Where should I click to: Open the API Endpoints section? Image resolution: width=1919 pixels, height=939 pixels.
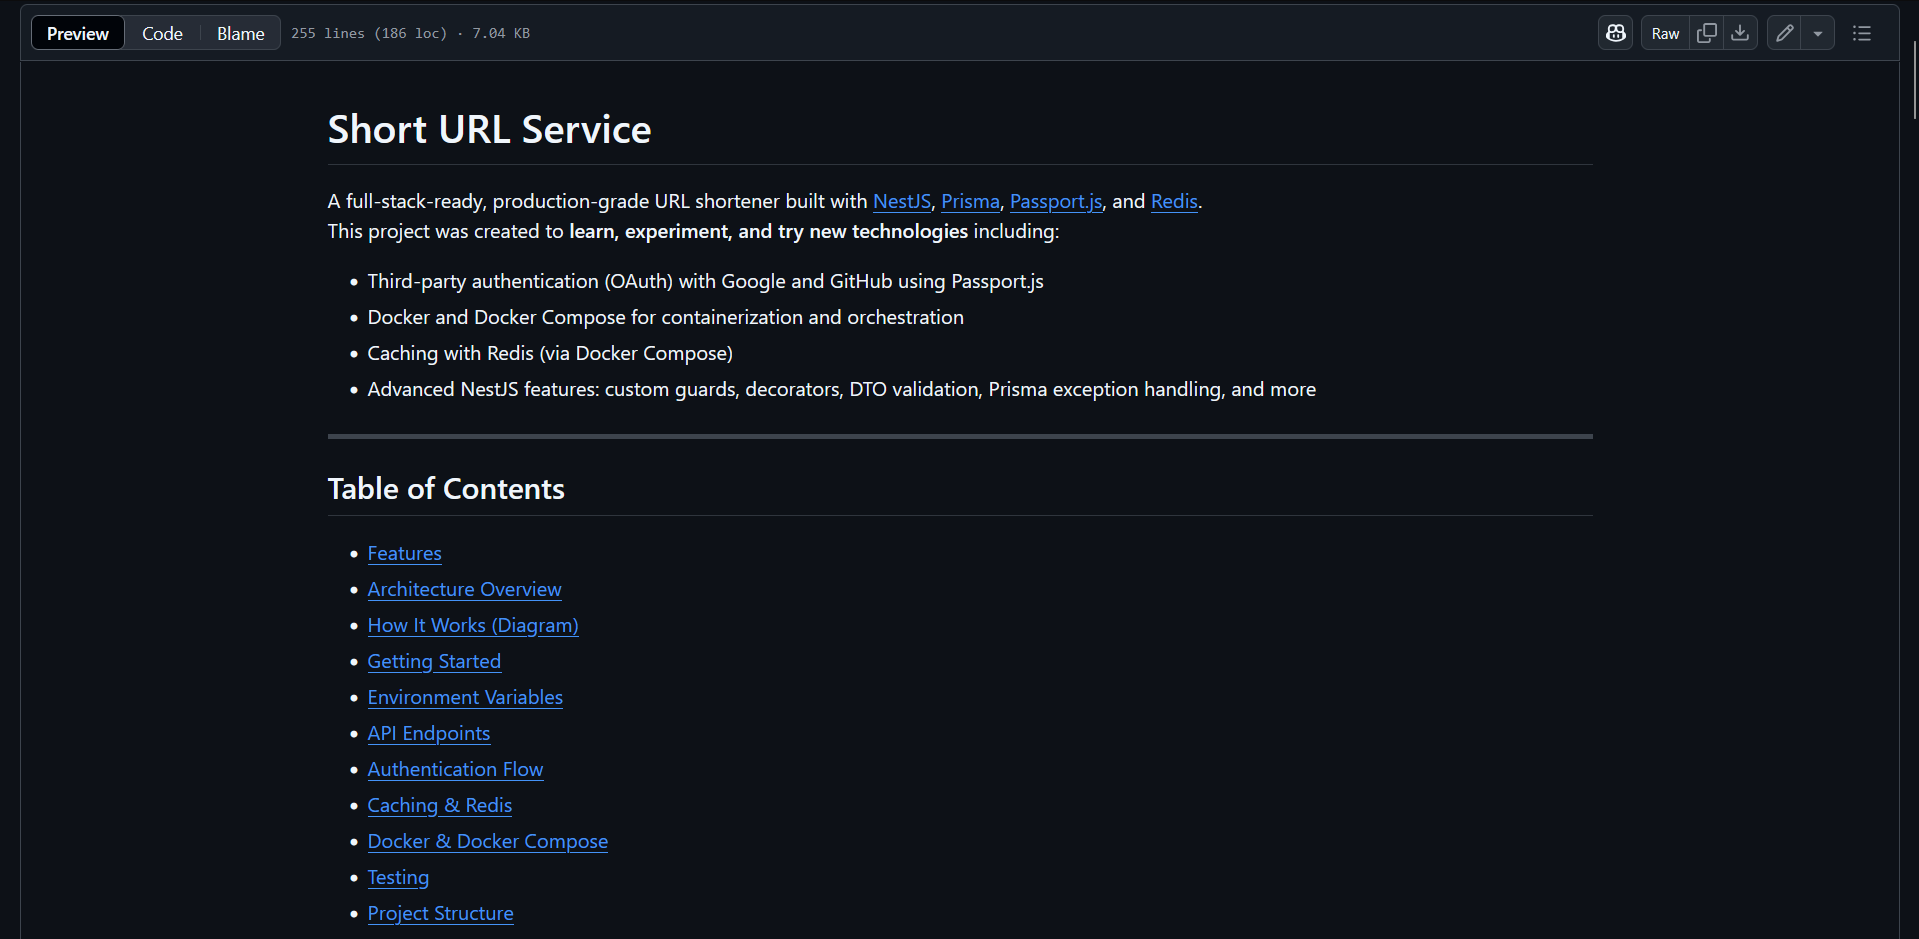[x=428, y=733]
